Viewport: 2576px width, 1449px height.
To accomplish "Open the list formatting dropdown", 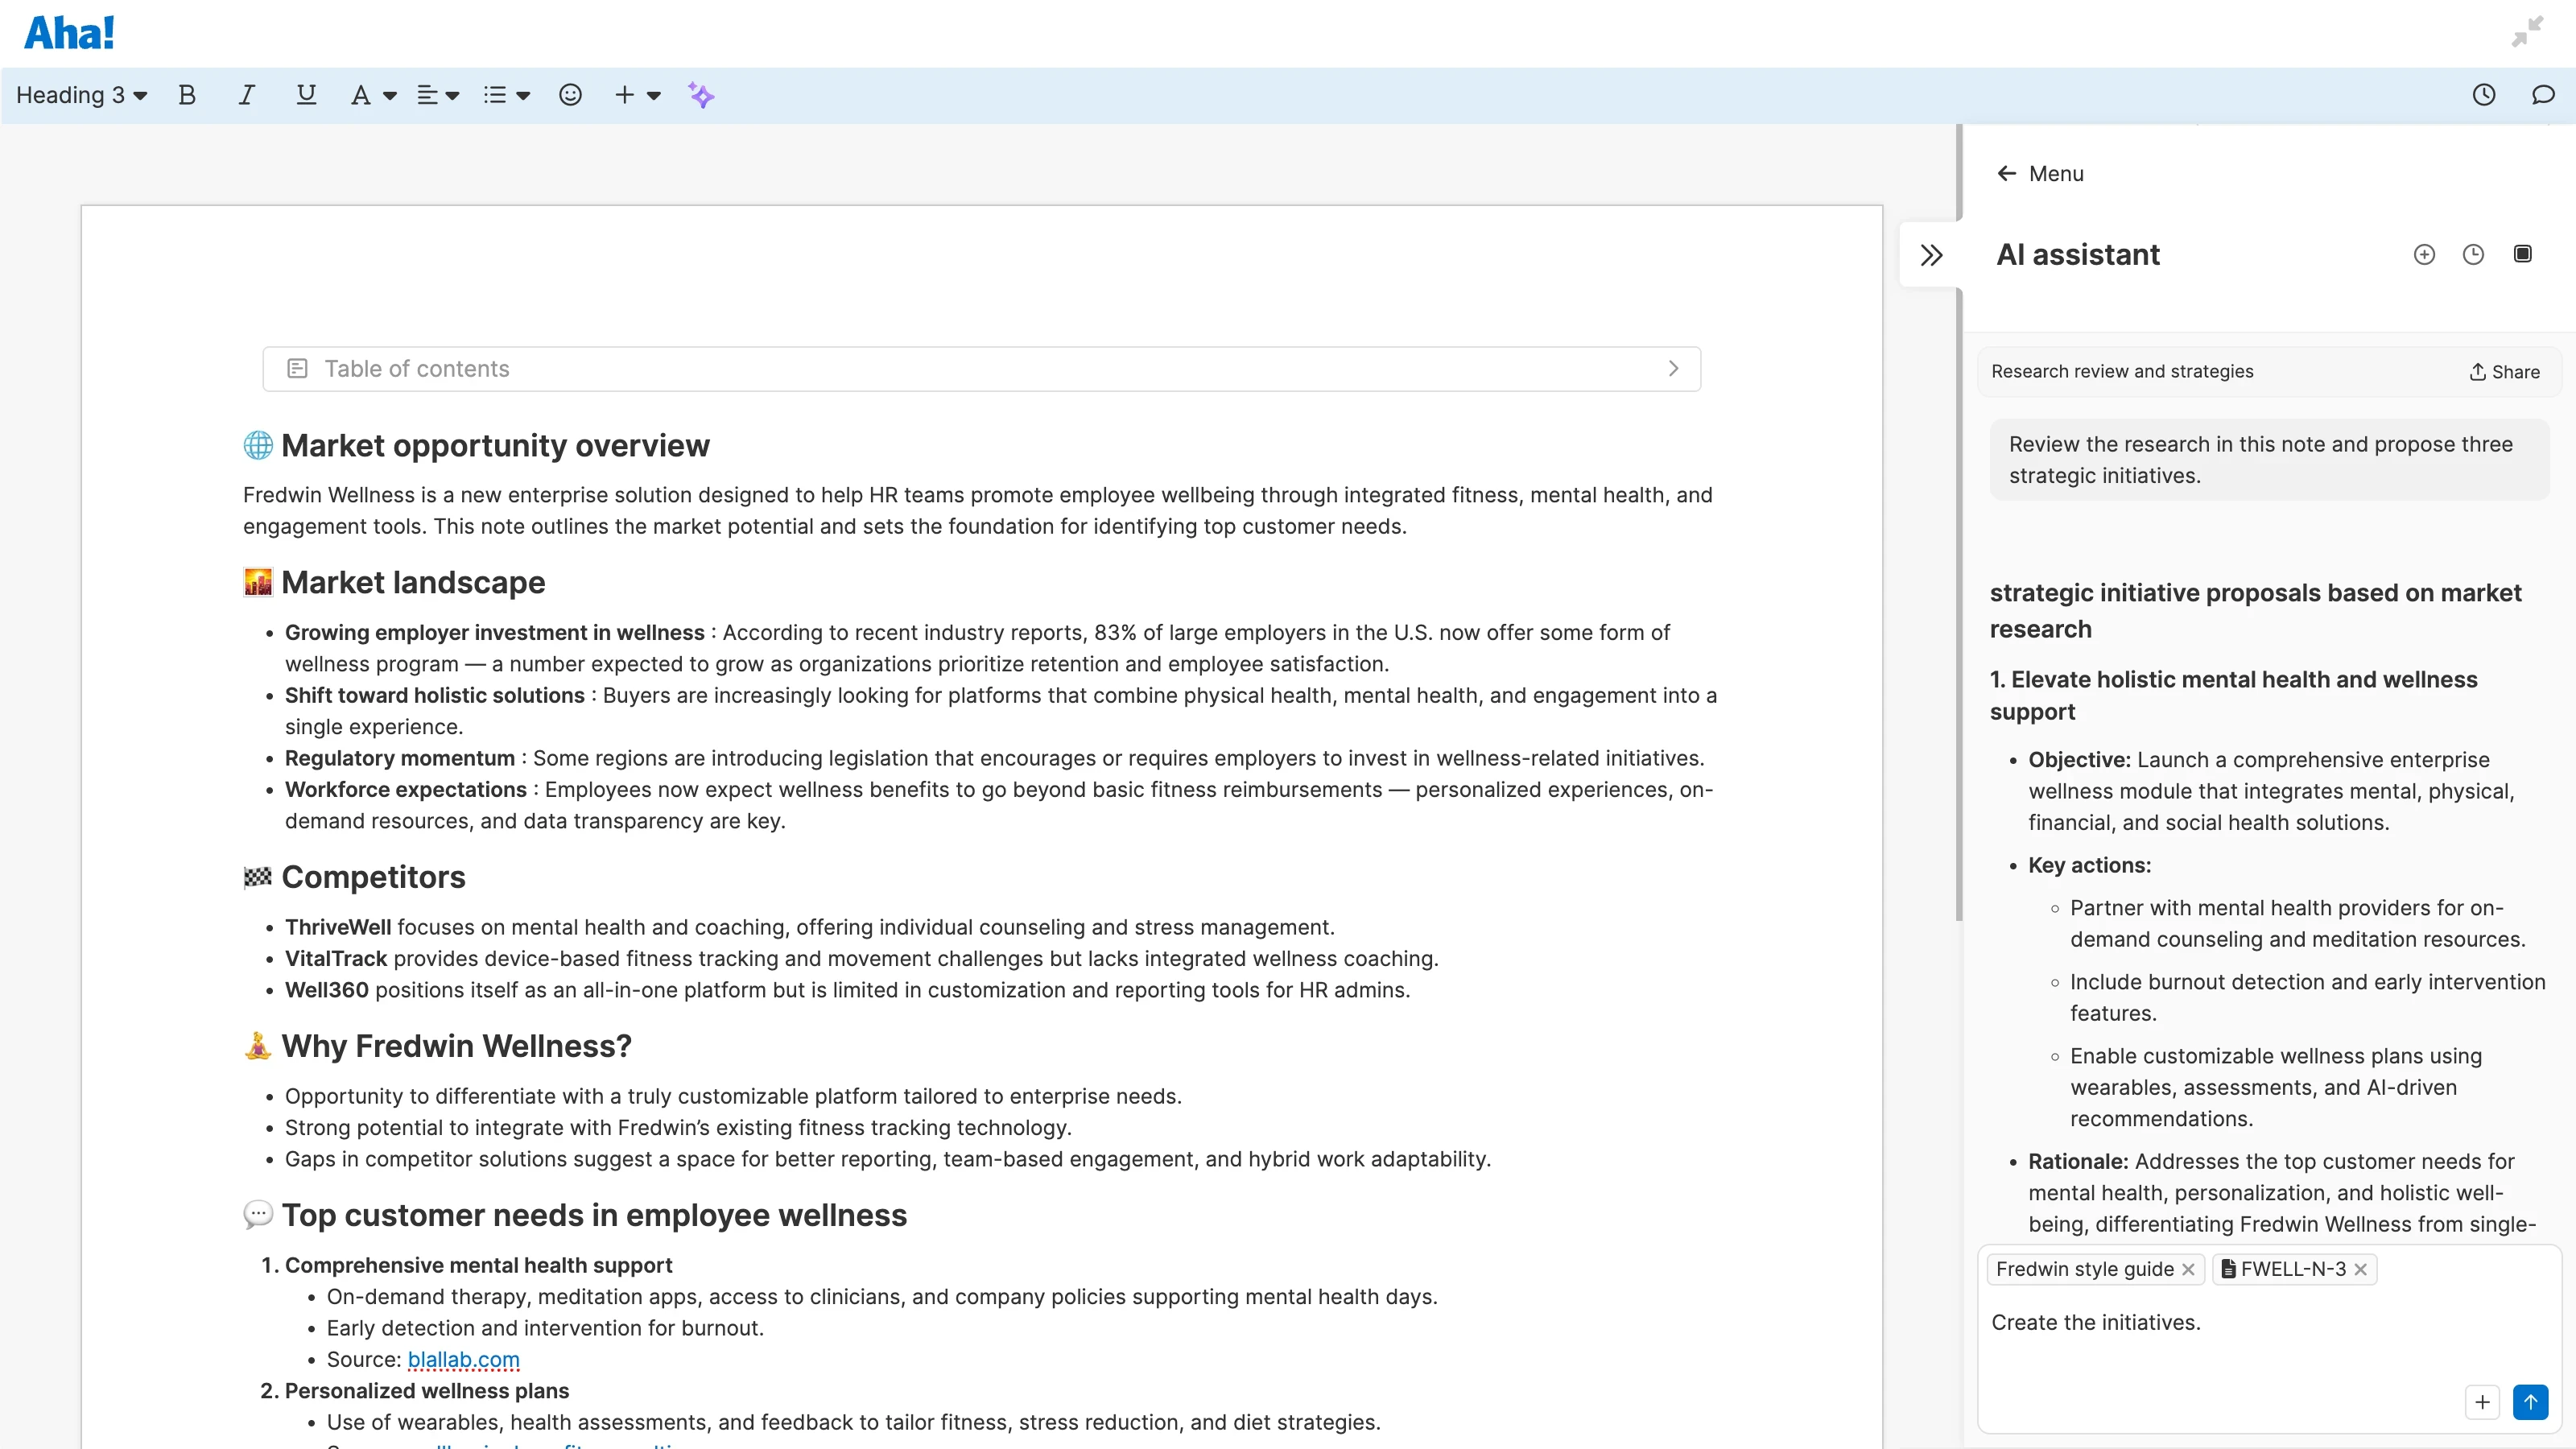I will tap(506, 95).
